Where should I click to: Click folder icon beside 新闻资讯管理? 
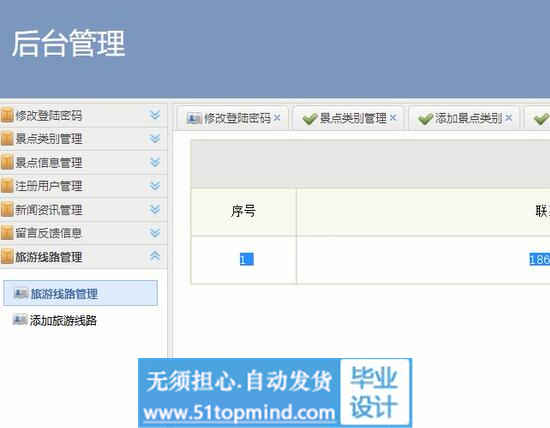click(x=7, y=209)
